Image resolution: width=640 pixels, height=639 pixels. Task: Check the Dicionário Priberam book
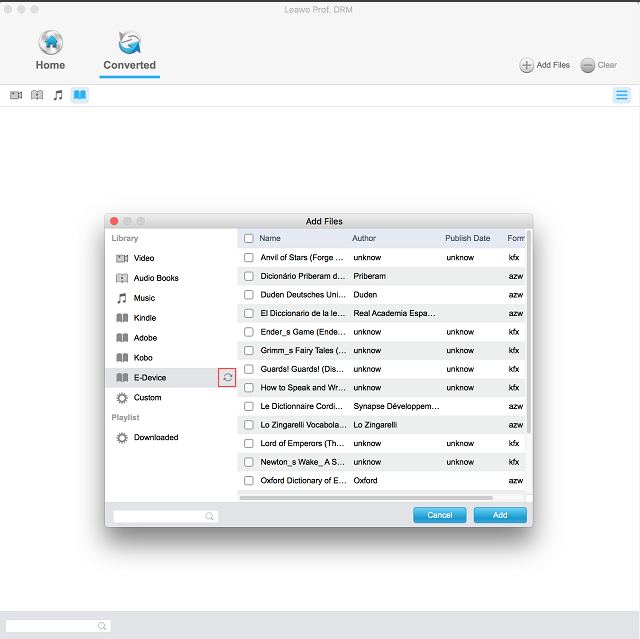pyautogui.click(x=249, y=276)
